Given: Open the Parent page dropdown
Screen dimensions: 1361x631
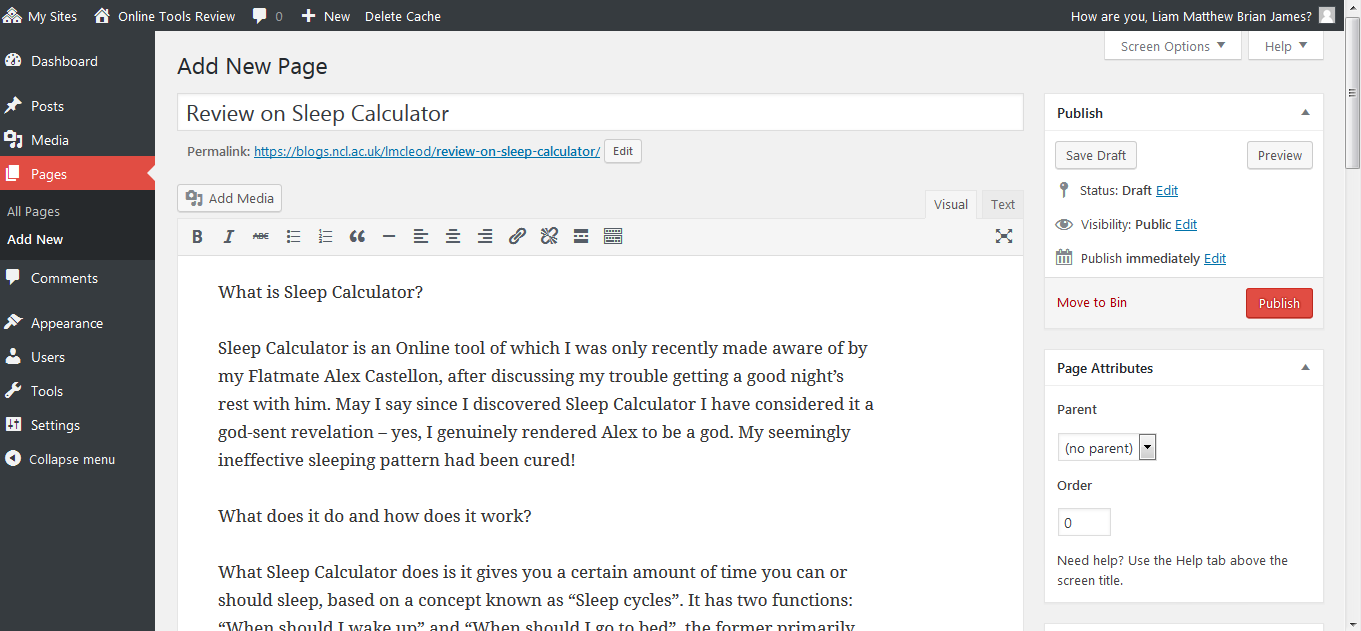Looking at the screenshot, I should click(1107, 448).
